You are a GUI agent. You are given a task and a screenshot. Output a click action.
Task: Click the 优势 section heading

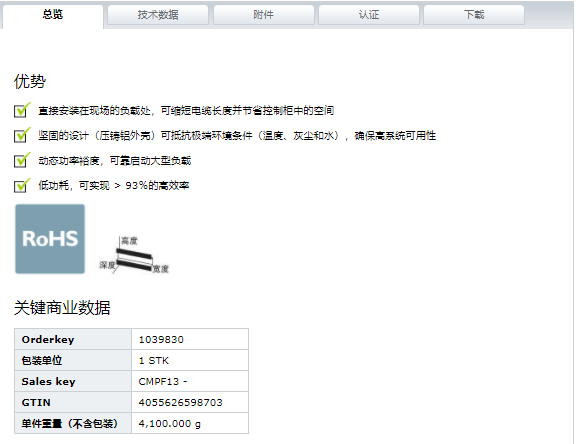(x=30, y=81)
